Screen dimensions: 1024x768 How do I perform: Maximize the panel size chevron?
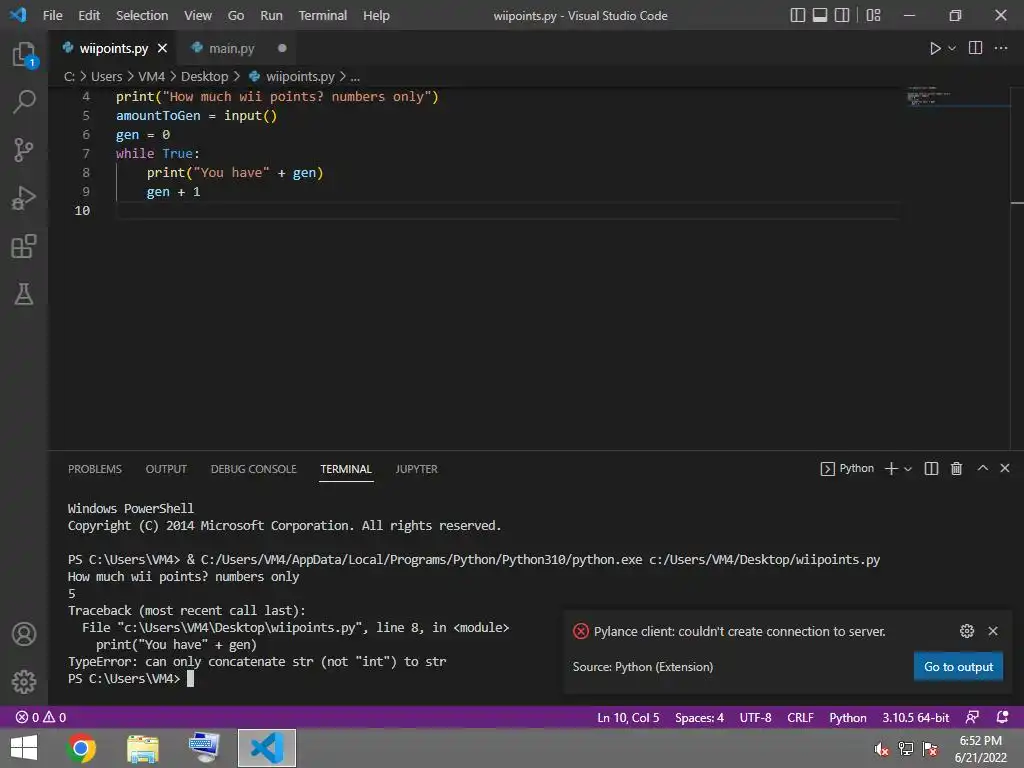pyautogui.click(x=982, y=468)
